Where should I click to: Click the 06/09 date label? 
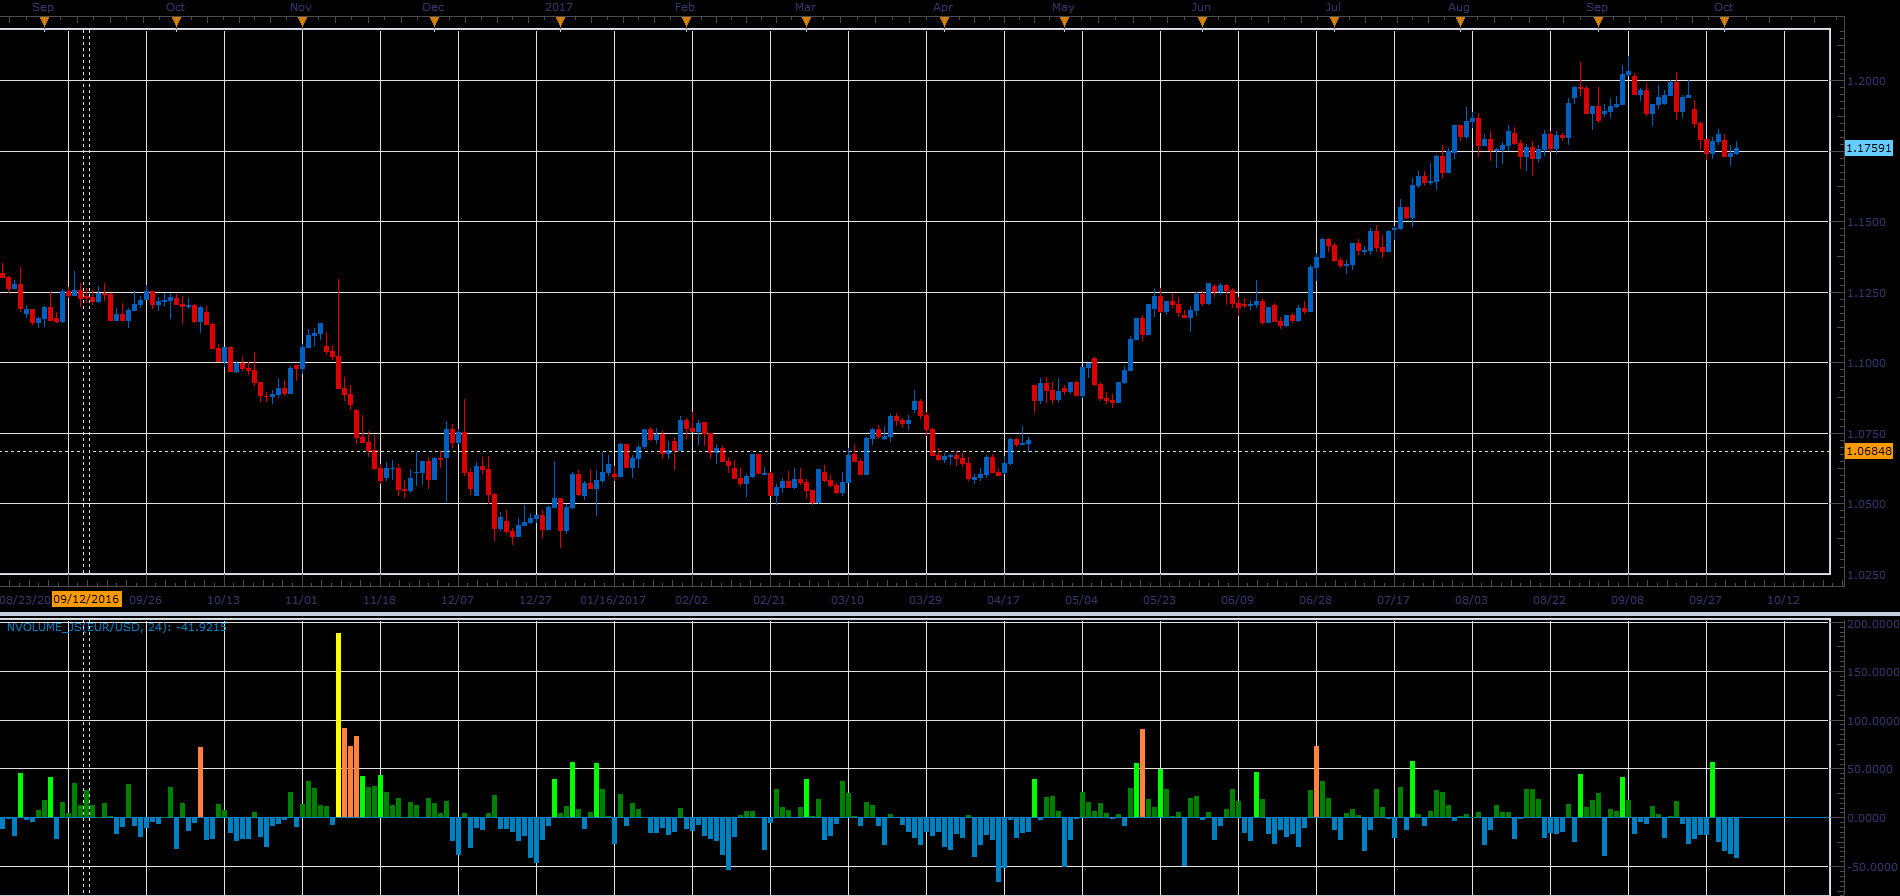tap(1237, 600)
